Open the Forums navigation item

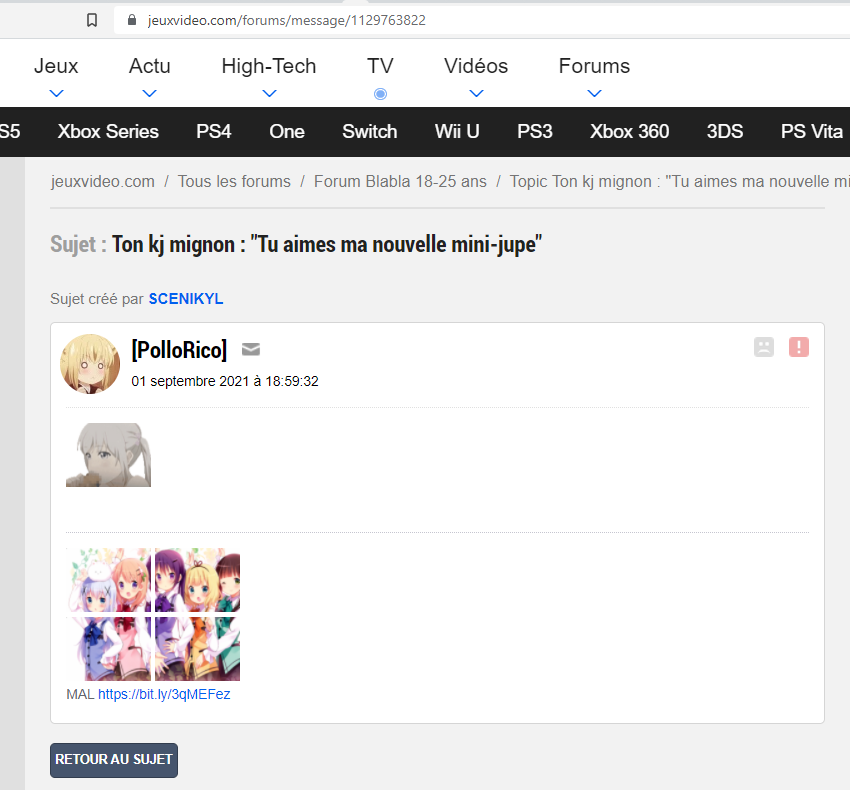[595, 66]
